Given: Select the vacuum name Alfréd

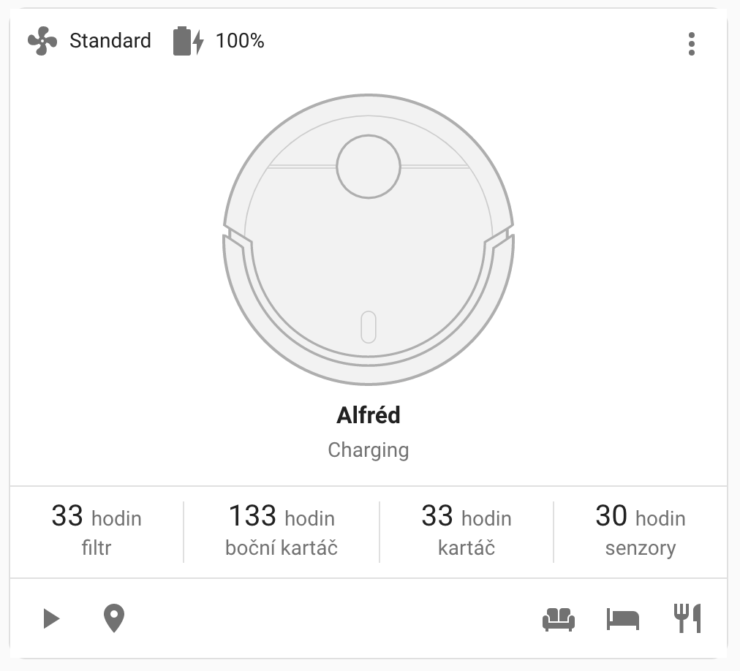Looking at the screenshot, I should pyautogui.click(x=369, y=415).
